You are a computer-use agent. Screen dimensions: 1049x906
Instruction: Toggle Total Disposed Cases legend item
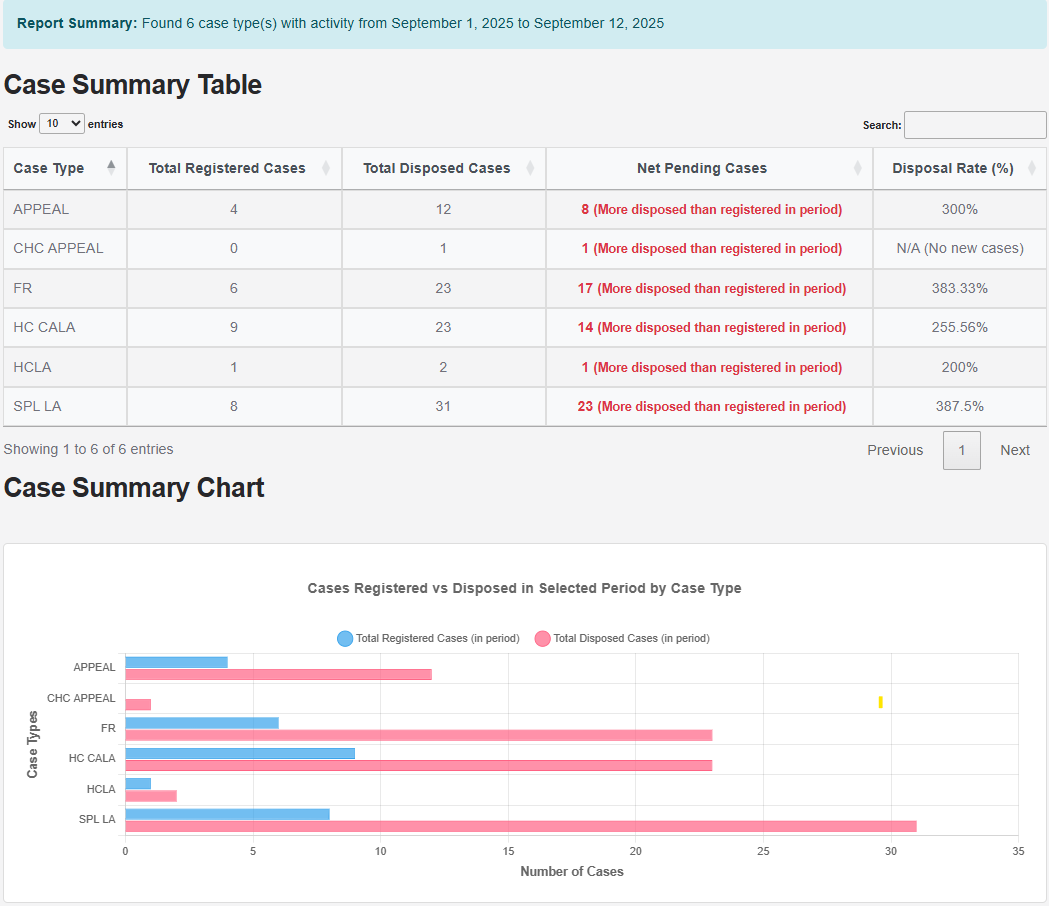tap(631, 638)
